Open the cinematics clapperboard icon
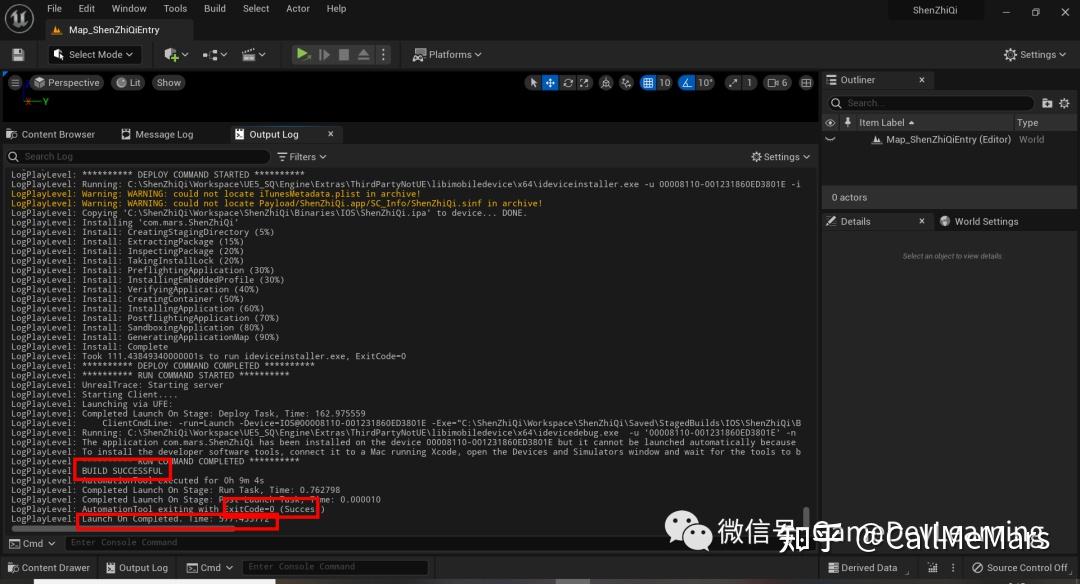The width and height of the screenshot is (1080, 584). click(253, 54)
